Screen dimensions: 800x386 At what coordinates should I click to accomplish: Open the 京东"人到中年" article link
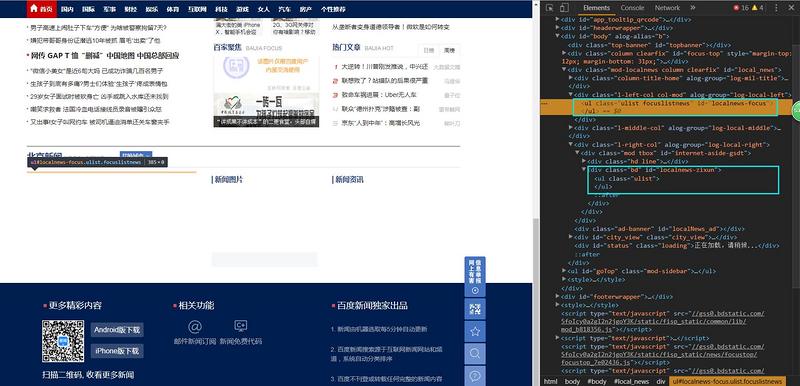(x=381, y=123)
